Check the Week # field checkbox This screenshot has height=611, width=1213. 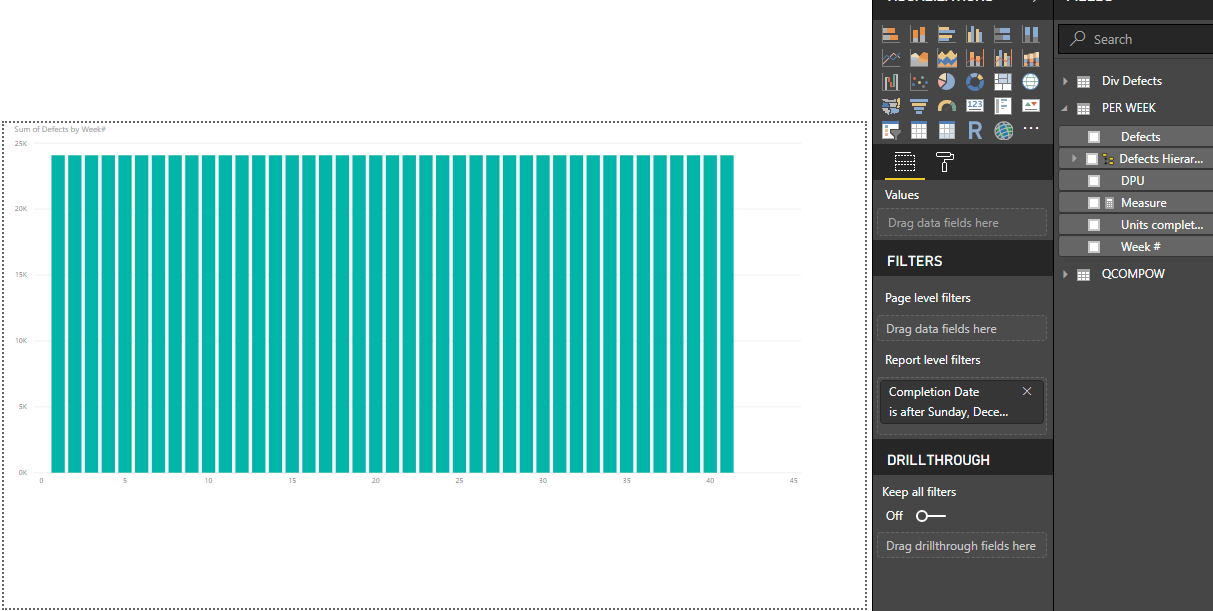[x=1094, y=247]
